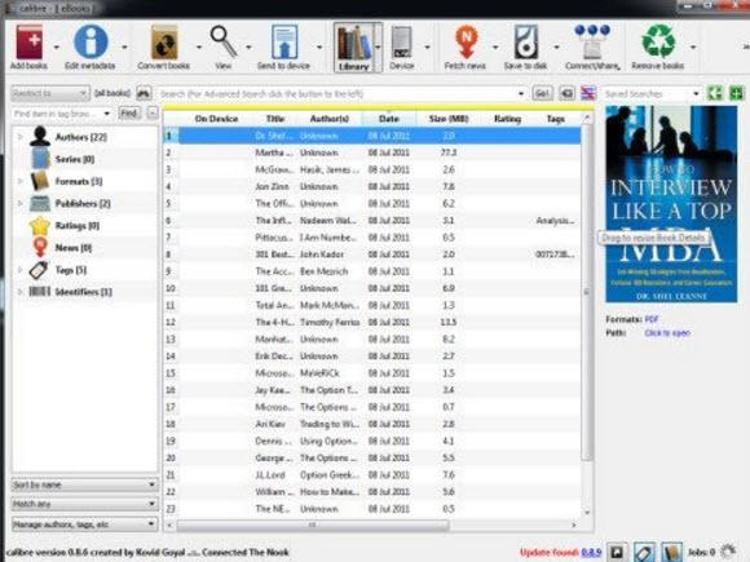The height and width of the screenshot is (562, 750).
Task: Open the Saved Searches dropdown
Action: (652, 93)
